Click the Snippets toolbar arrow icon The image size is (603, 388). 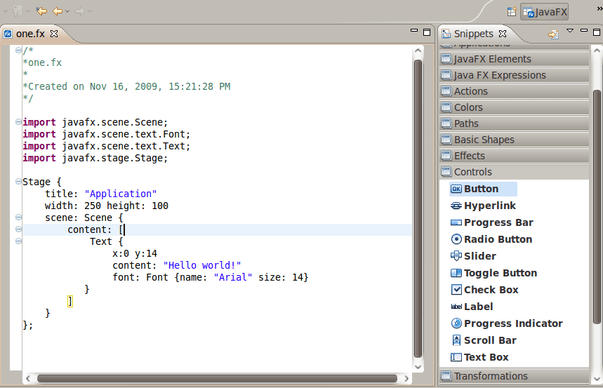pos(553,35)
